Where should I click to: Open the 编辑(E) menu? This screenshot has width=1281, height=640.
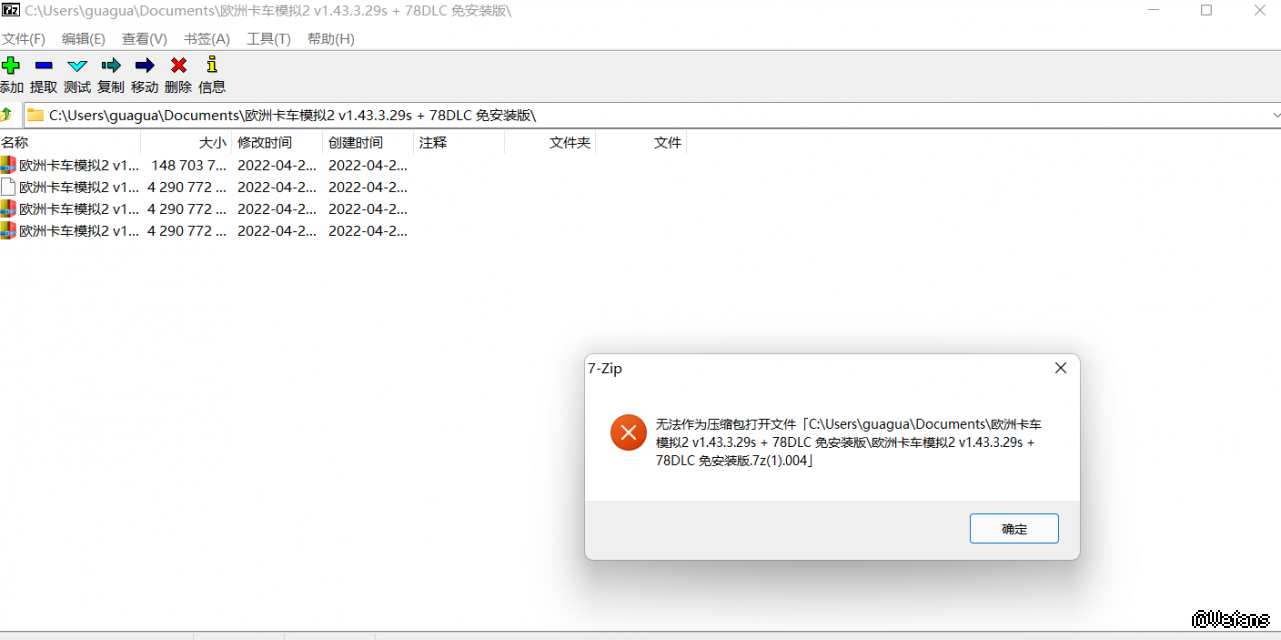pos(83,39)
